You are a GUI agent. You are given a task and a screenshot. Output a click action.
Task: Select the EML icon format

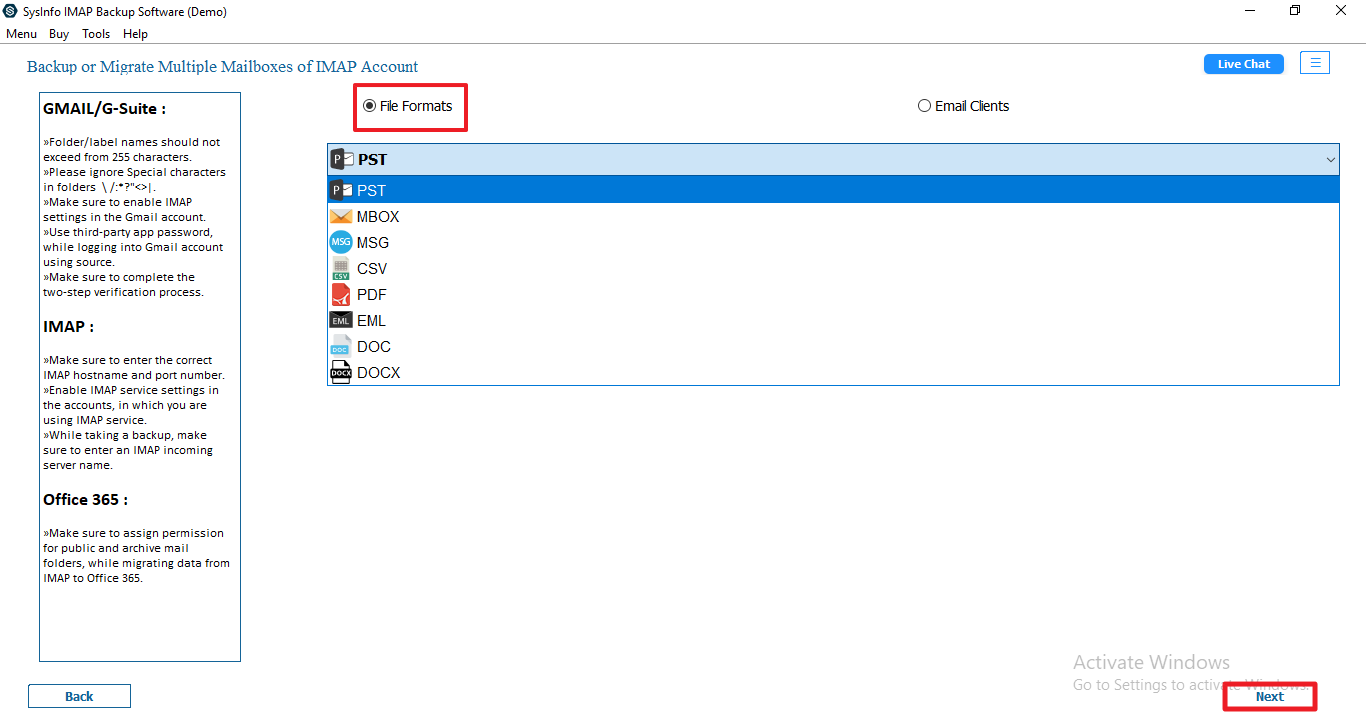click(341, 320)
